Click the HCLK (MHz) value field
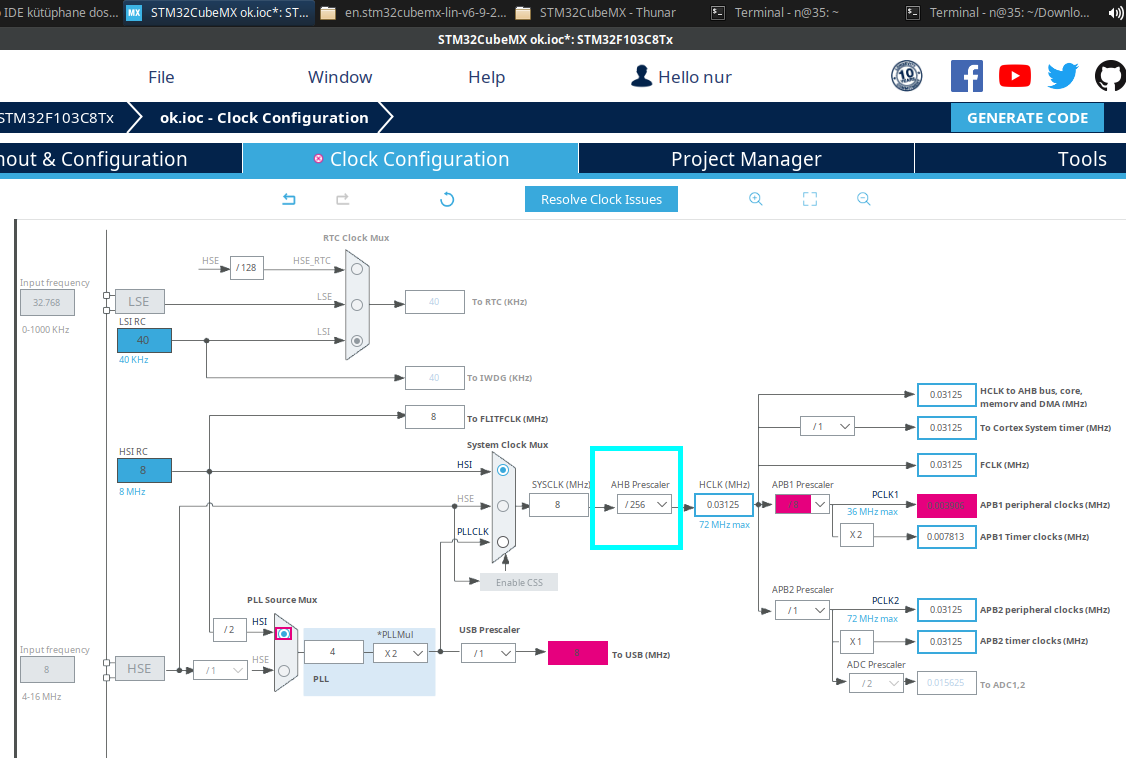The width and height of the screenshot is (1126, 767). (x=723, y=505)
